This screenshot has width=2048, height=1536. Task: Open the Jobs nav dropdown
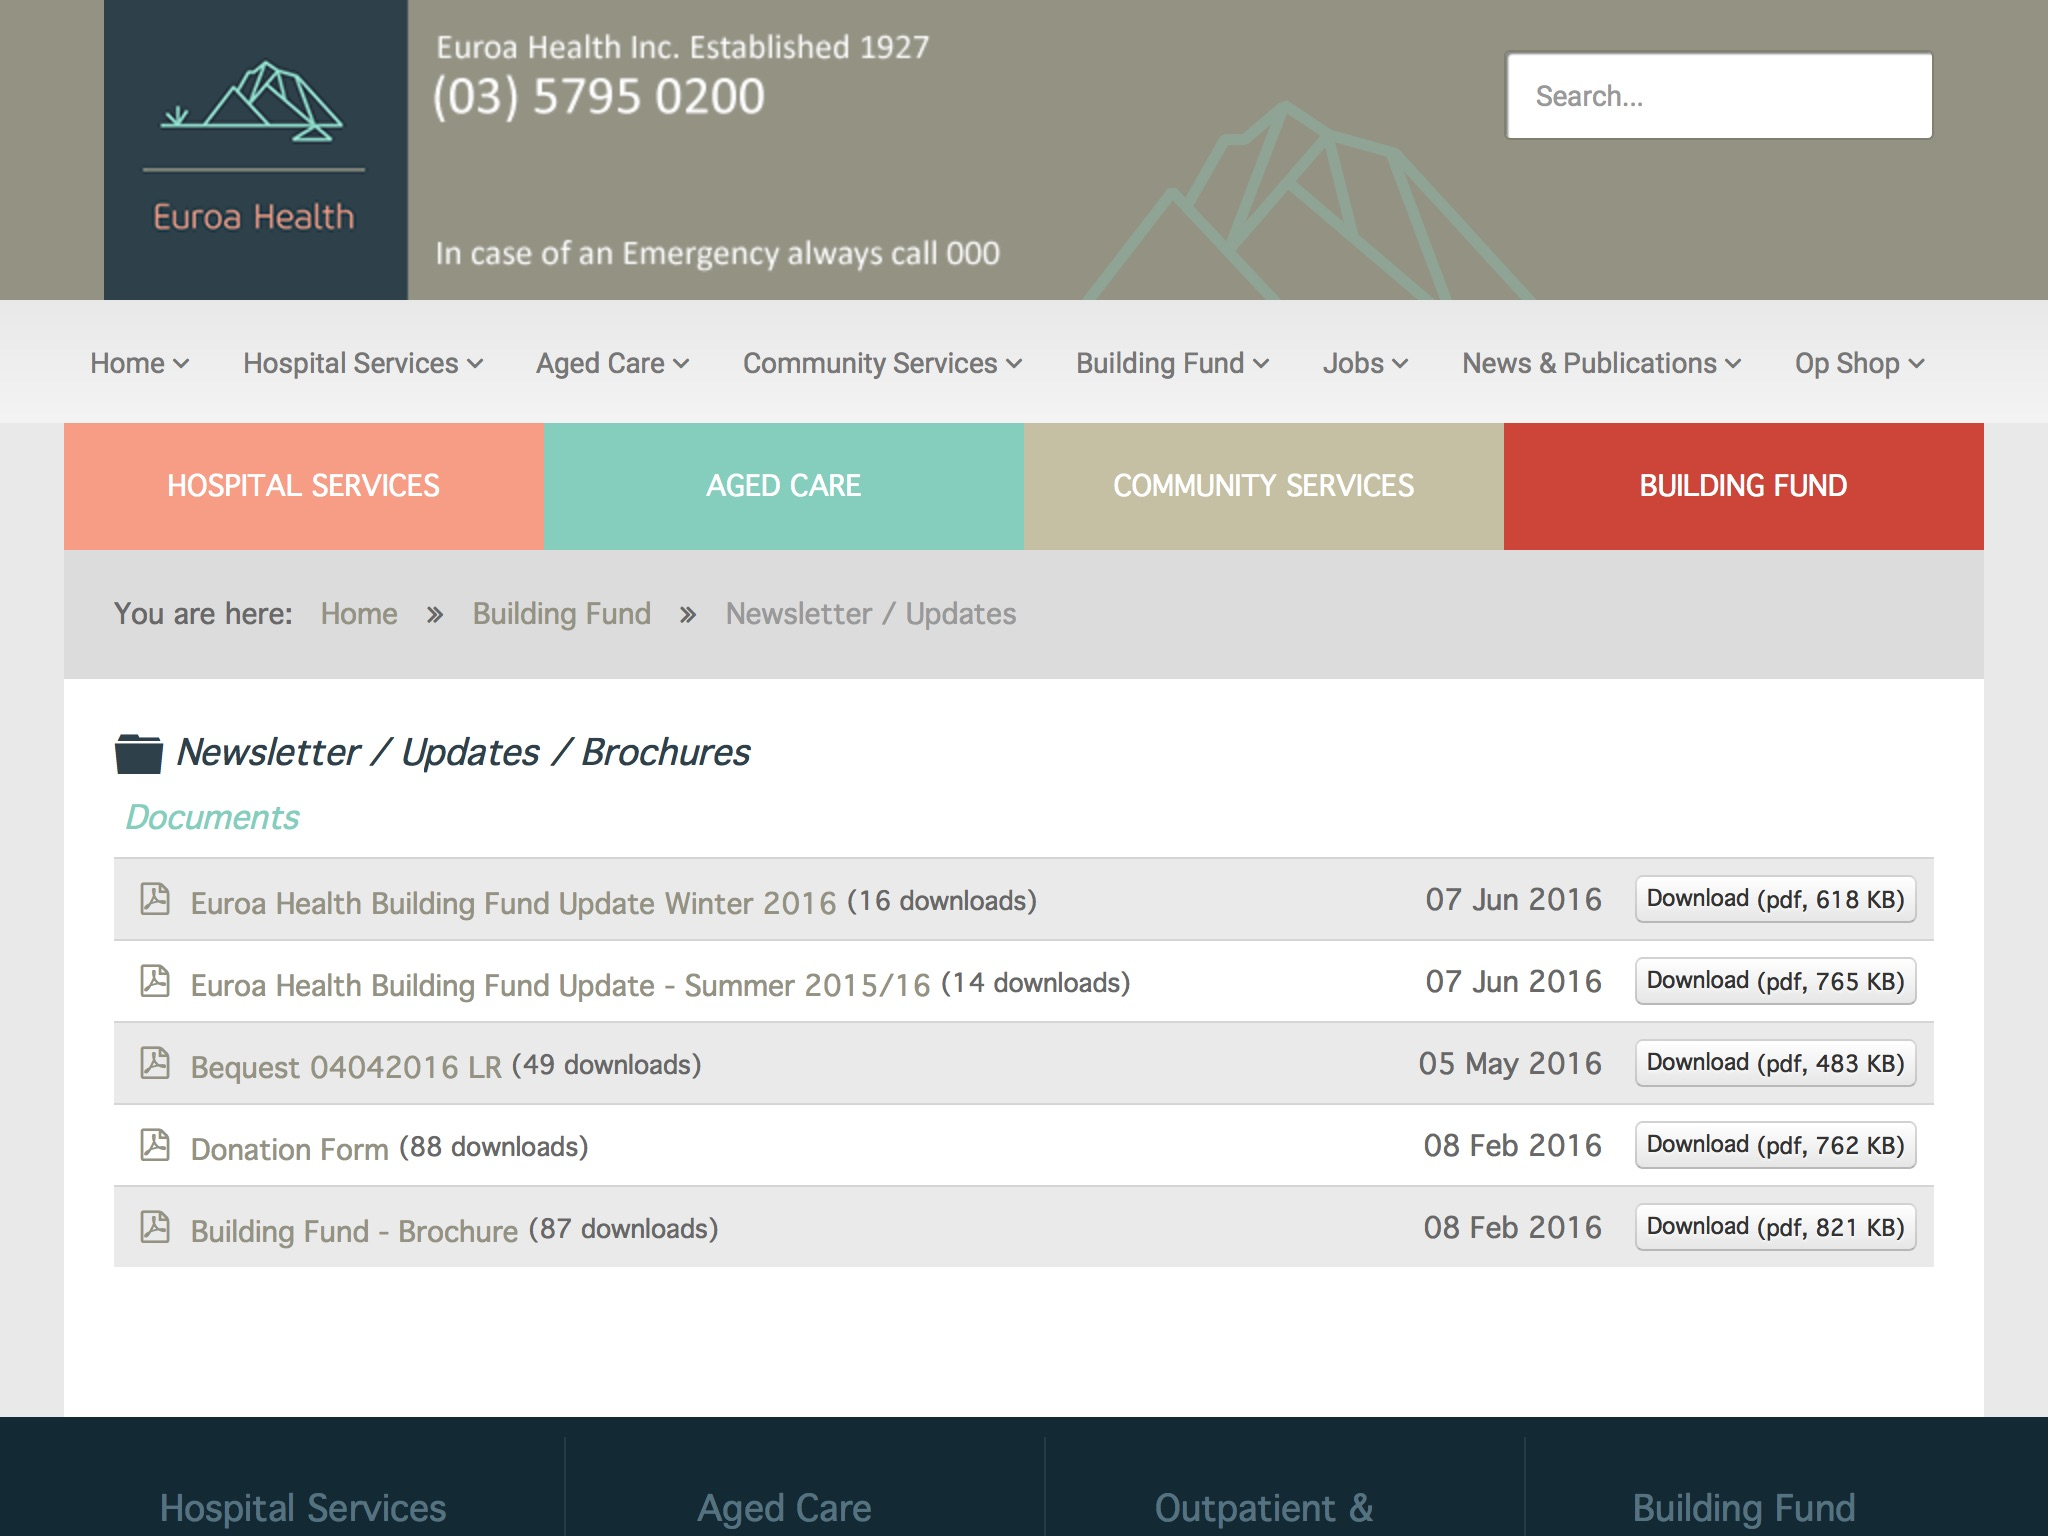click(x=1364, y=363)
